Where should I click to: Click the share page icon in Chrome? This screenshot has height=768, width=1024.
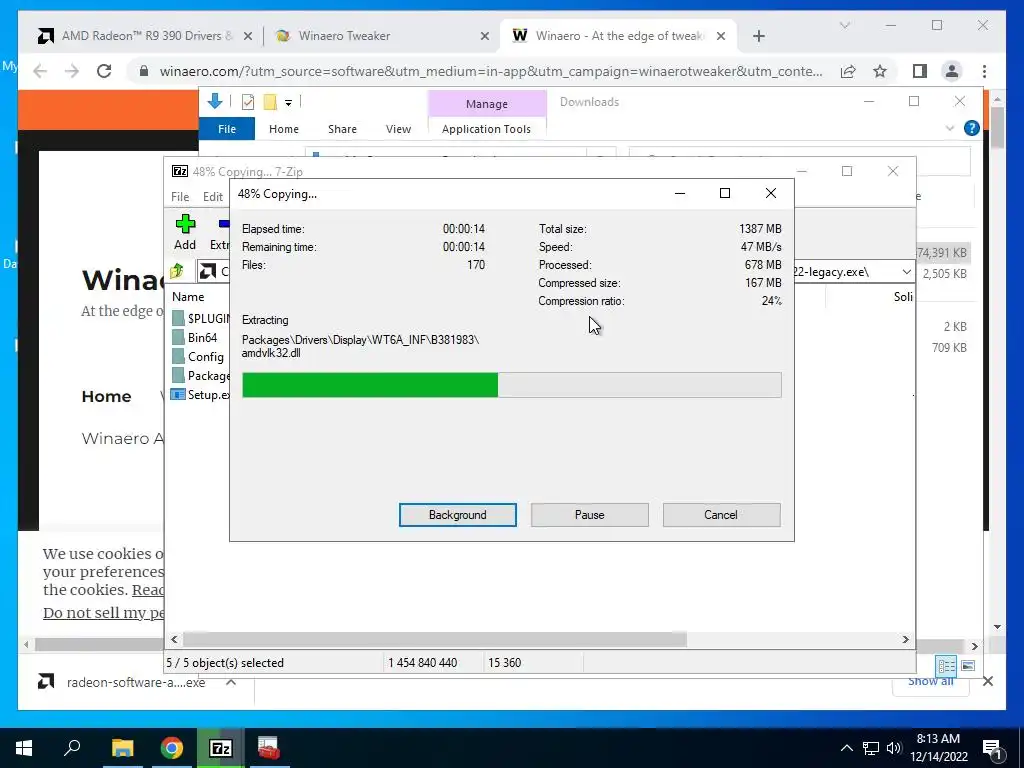848,71
